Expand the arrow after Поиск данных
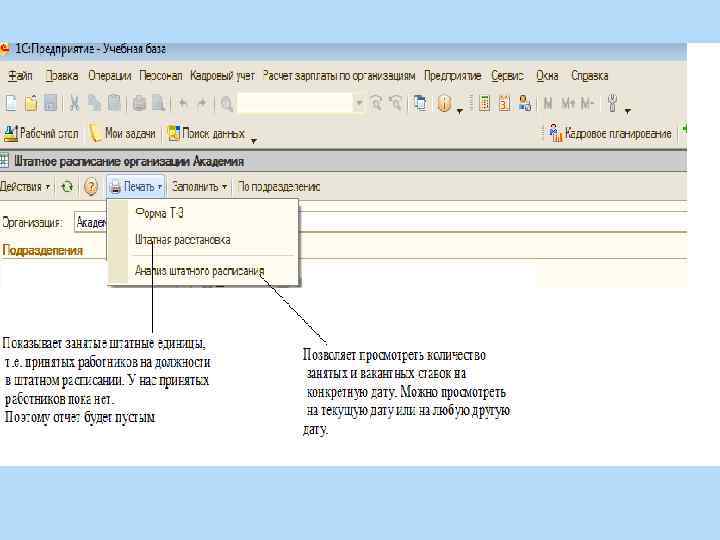 point(253,141)
